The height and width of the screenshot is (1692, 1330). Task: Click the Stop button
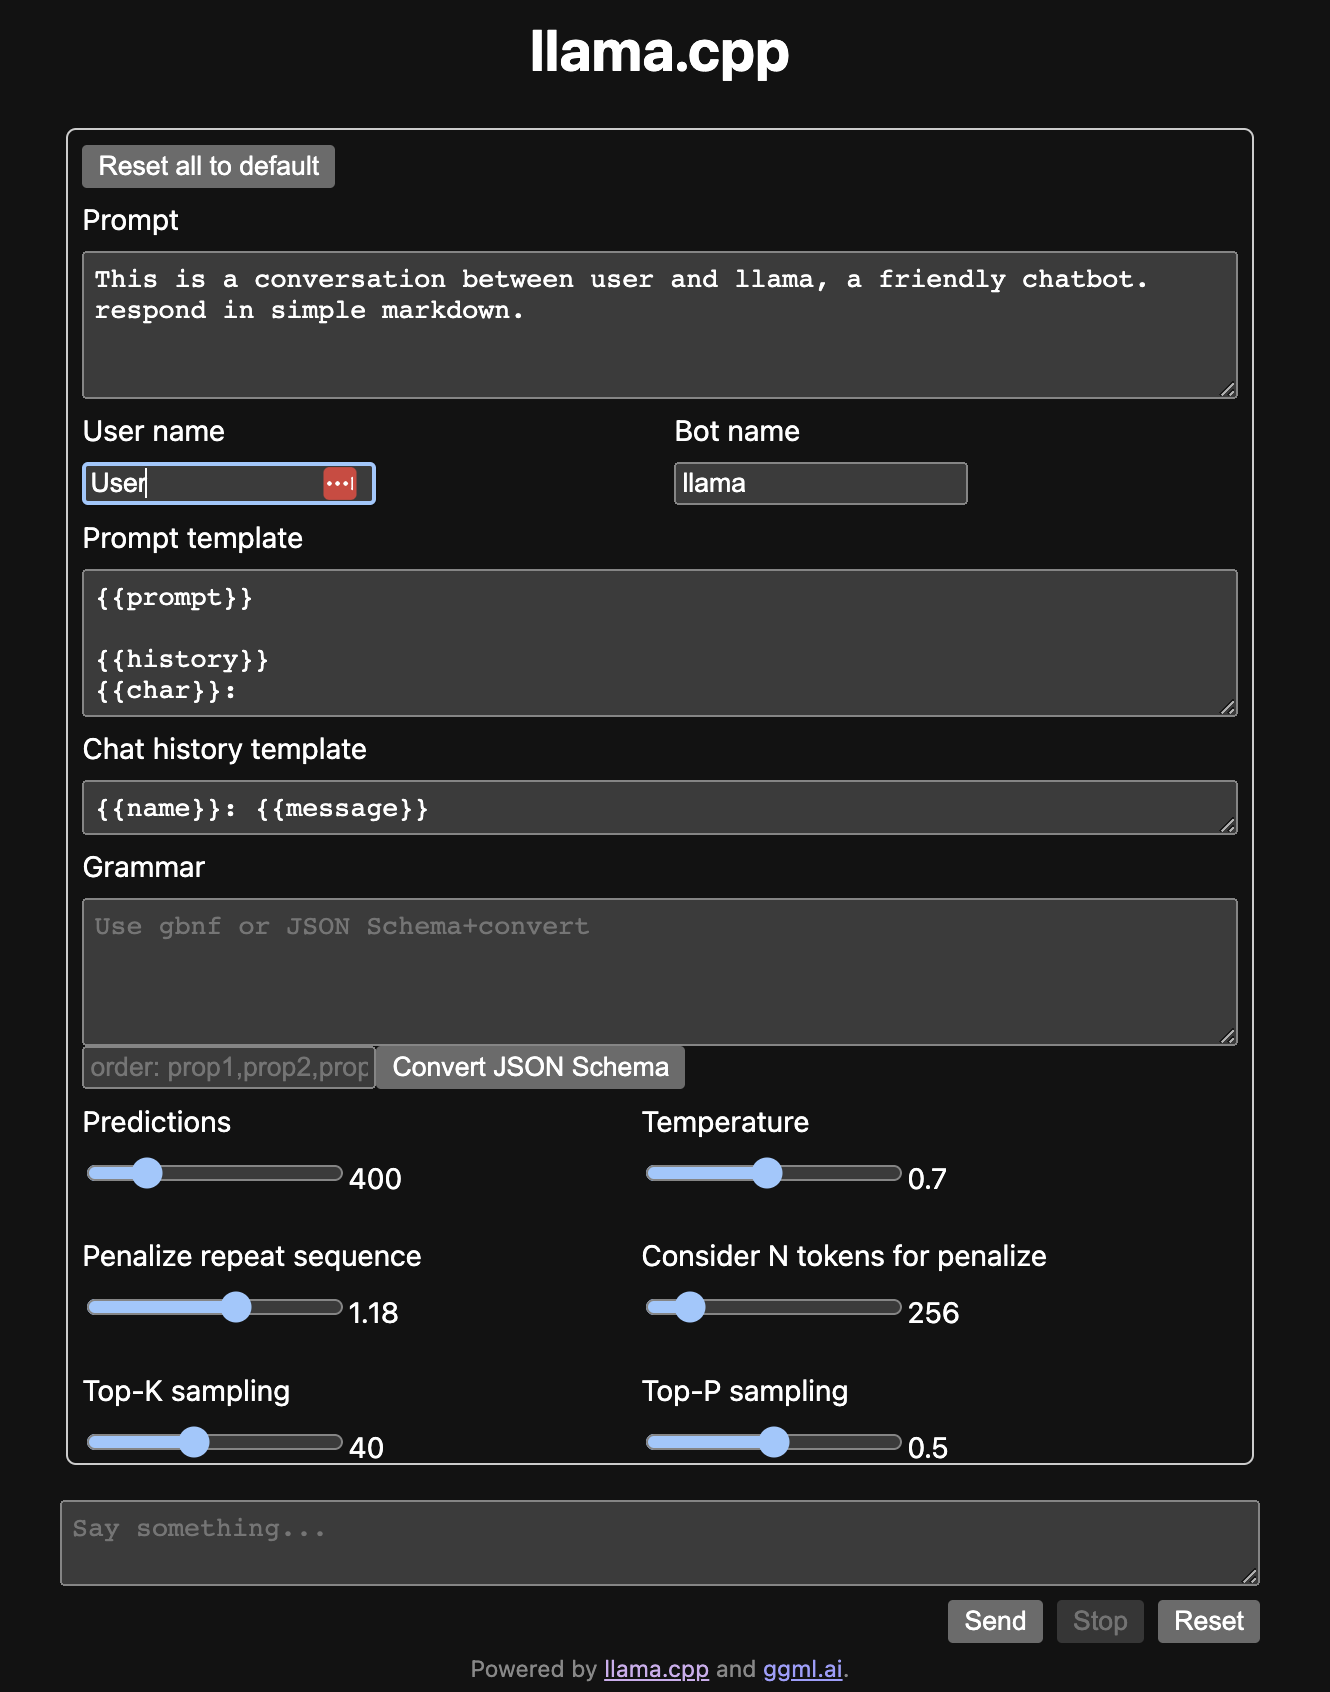(1100, 1621)
